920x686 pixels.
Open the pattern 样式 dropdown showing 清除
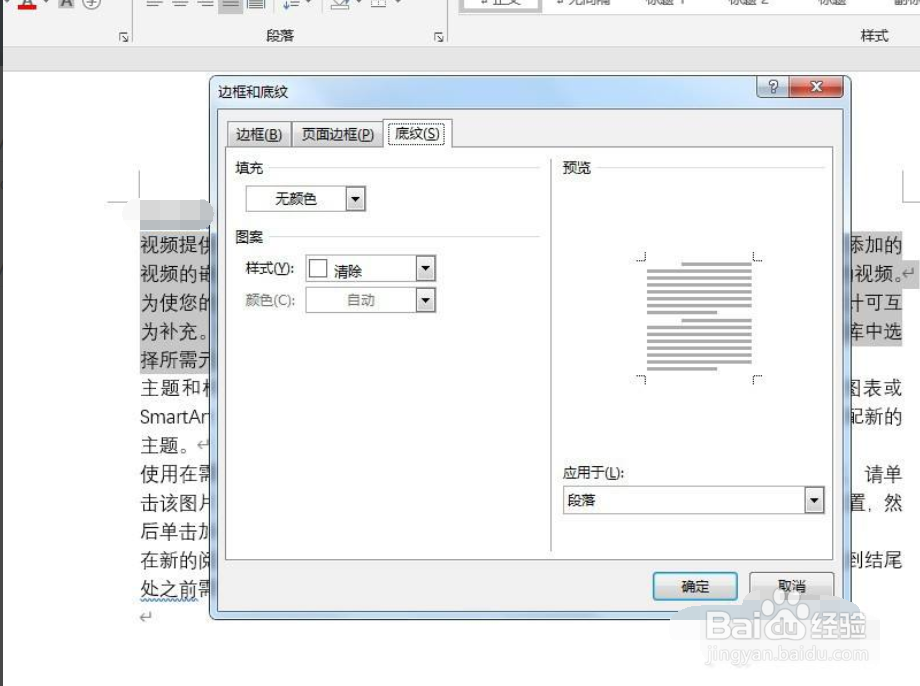point(427,268)
